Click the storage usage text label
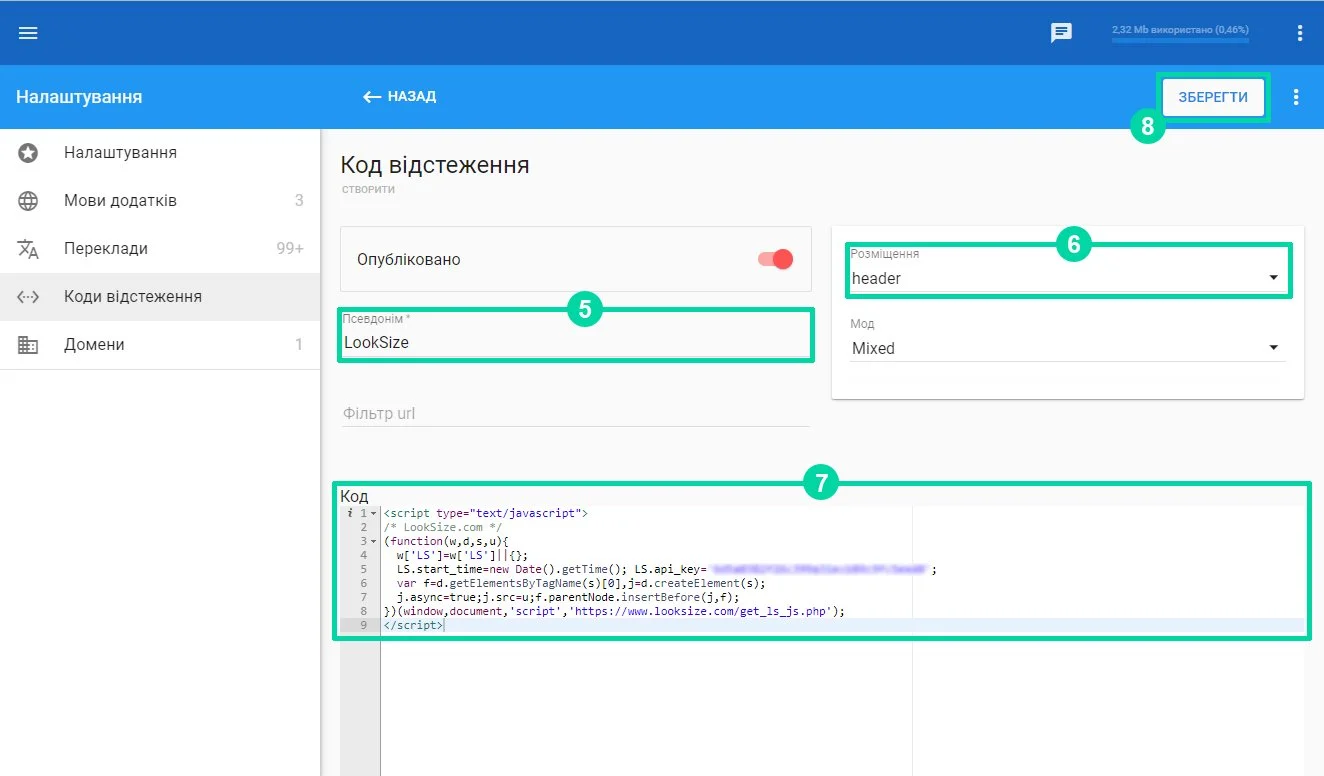The image size is (1324, 776). pos(1181,30)
